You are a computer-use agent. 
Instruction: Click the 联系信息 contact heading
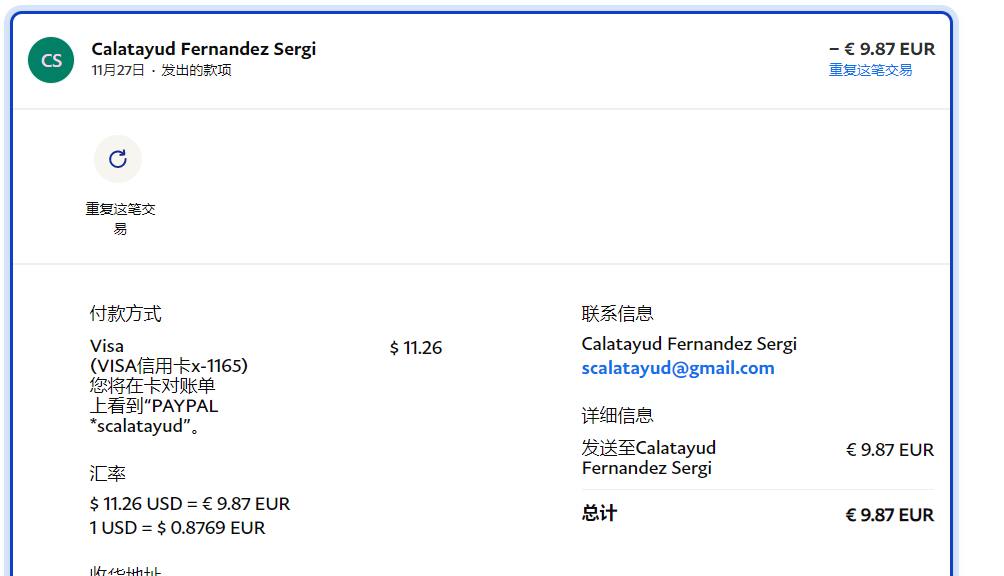point(617,314)
